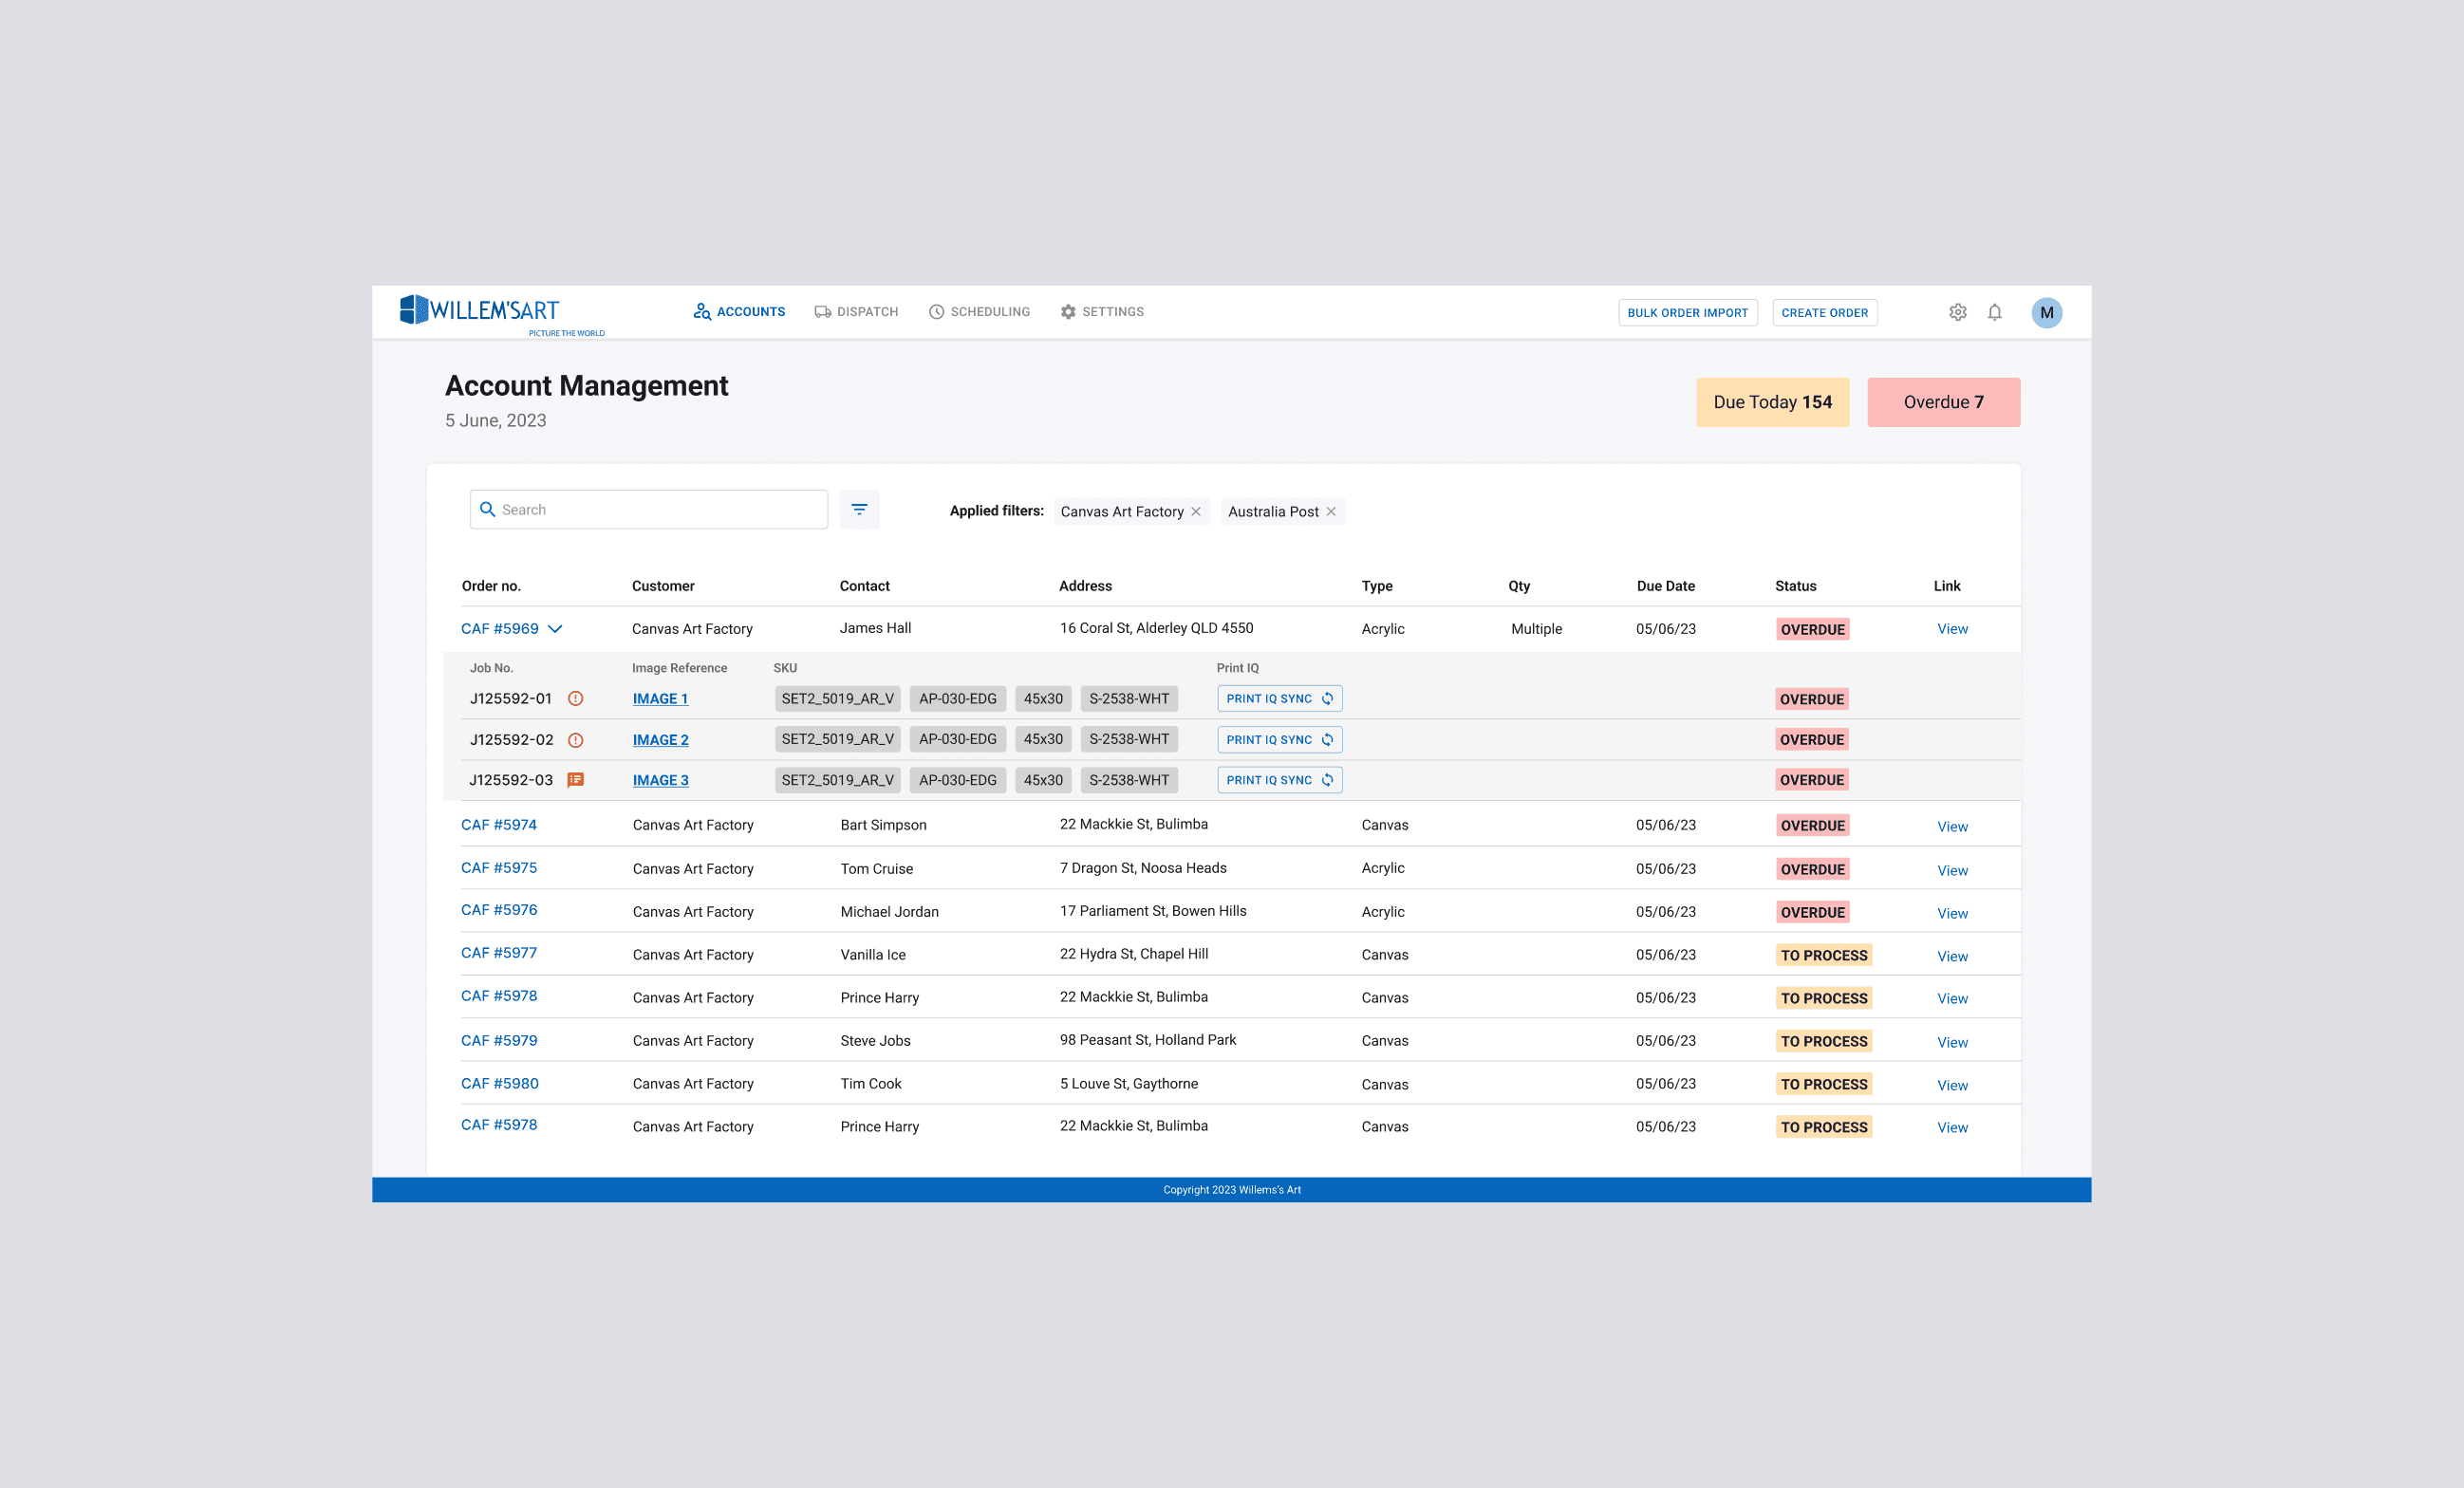Focus the Search input field

(x=648, y=509)
